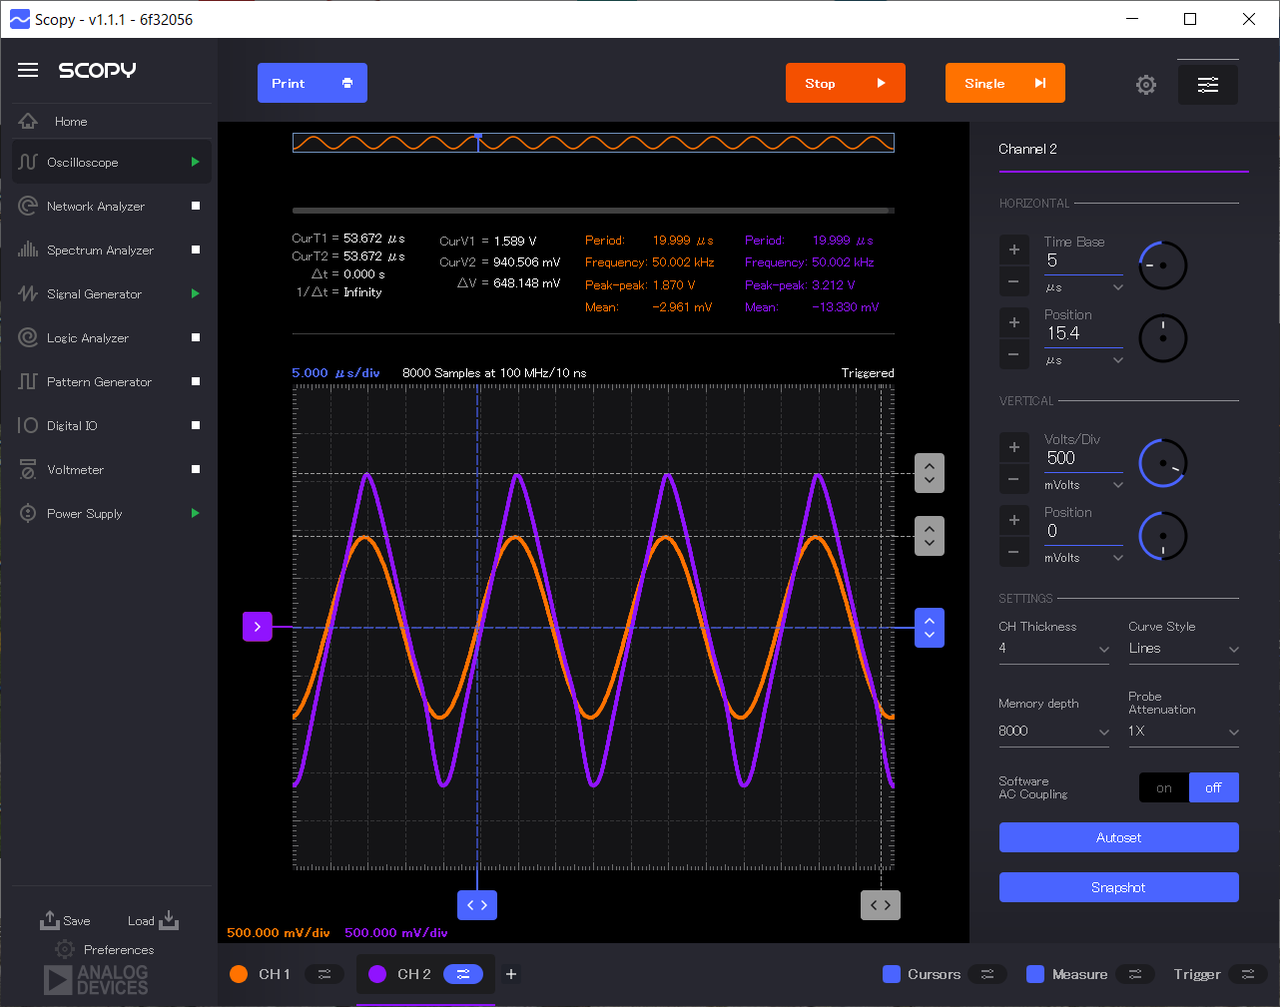1280x1007 pixels.
Task: Open CH 1 settings sliders icon
Action: pyautogui.click(x=325, y=974)
